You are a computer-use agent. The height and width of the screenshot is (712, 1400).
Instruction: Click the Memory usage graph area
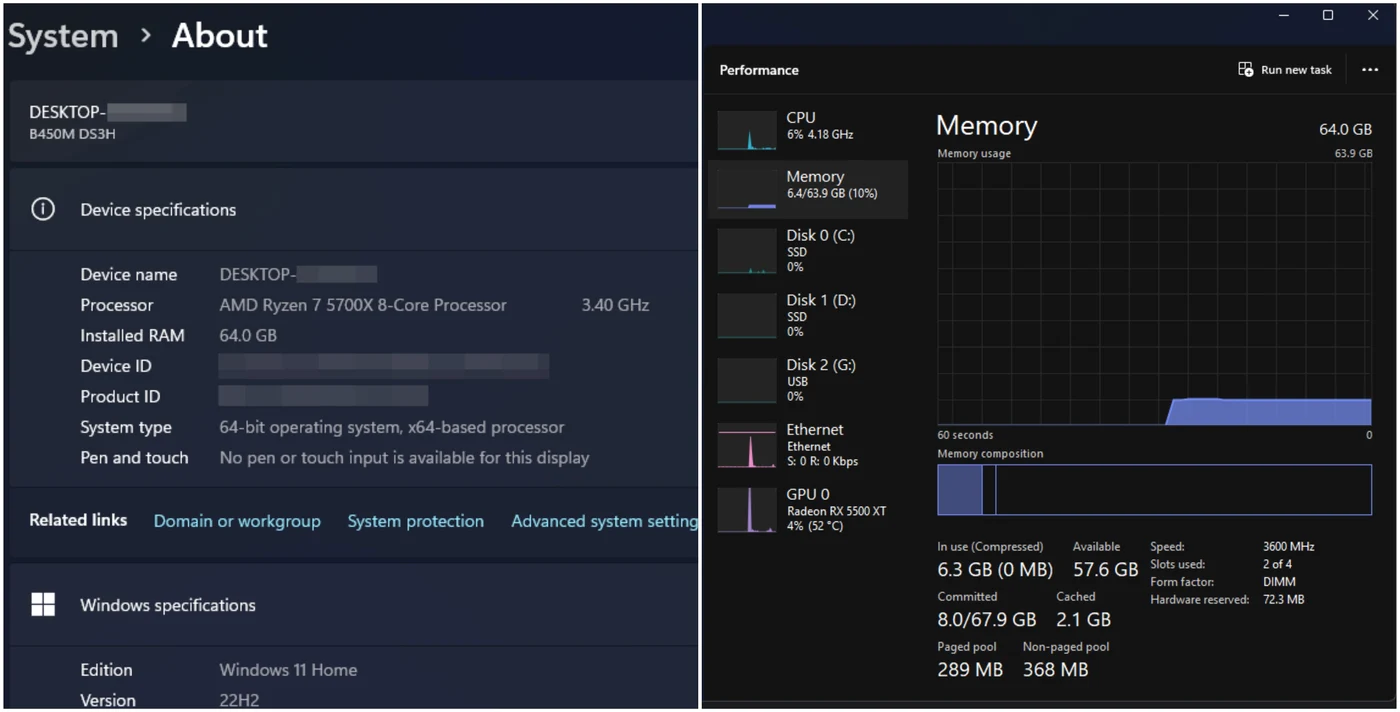1154,294
